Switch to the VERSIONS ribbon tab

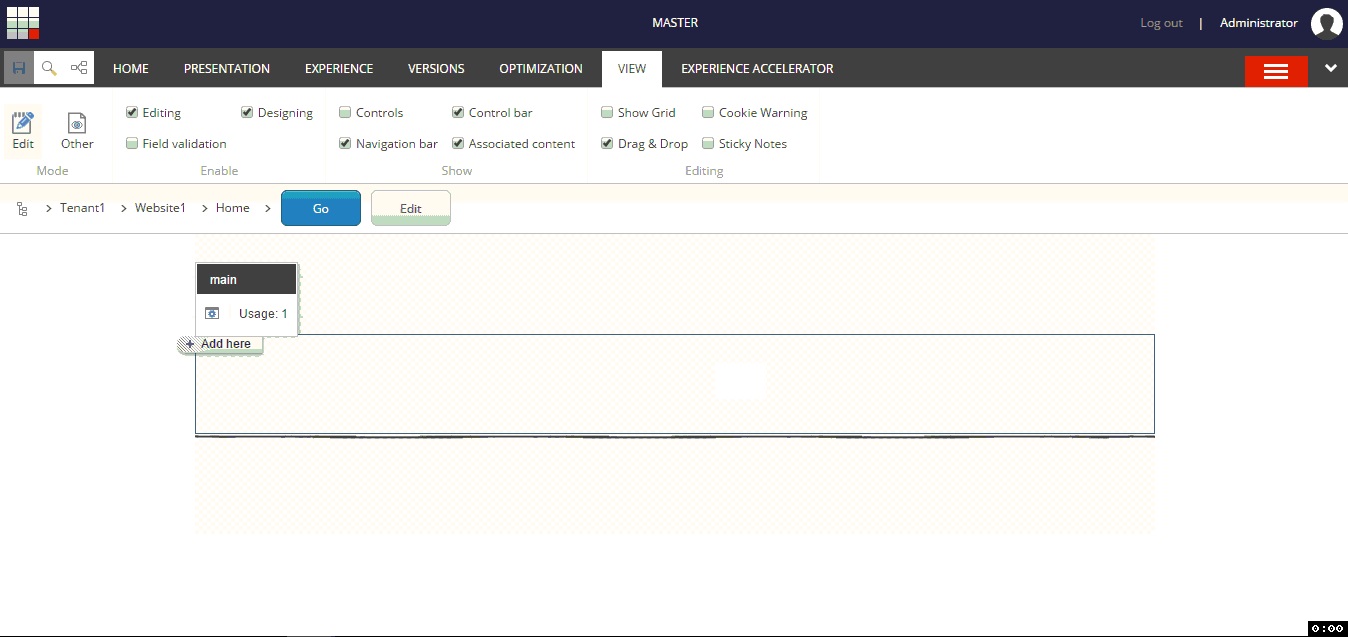pyautogui.click(x=436, y=69)
